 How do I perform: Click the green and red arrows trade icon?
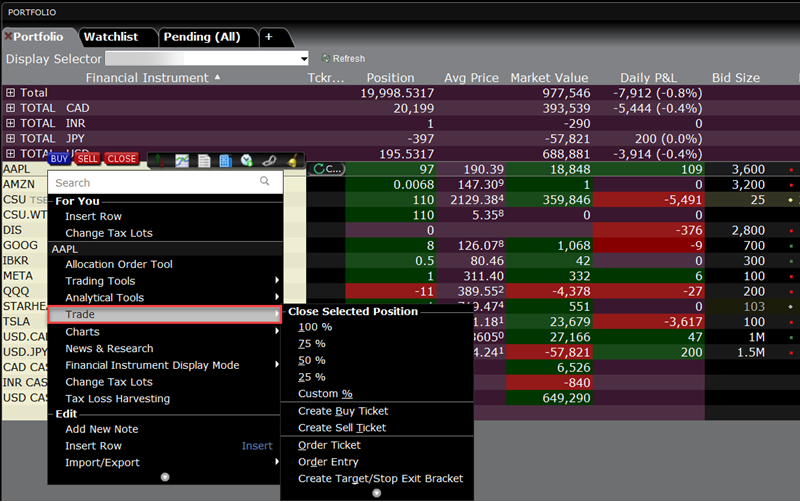point(161,161)
